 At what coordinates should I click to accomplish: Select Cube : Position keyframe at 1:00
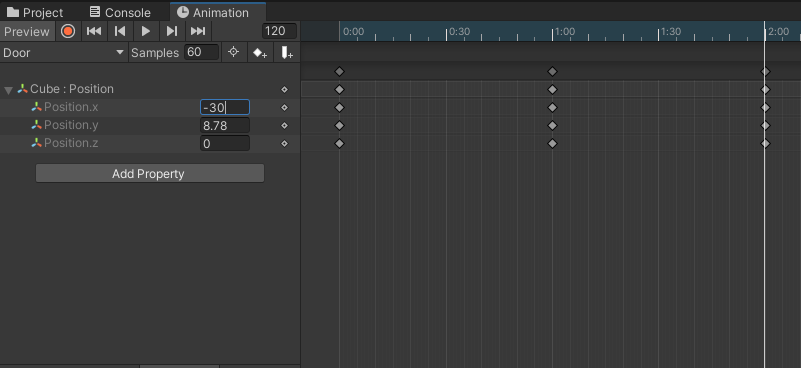(x=552, y=89)
